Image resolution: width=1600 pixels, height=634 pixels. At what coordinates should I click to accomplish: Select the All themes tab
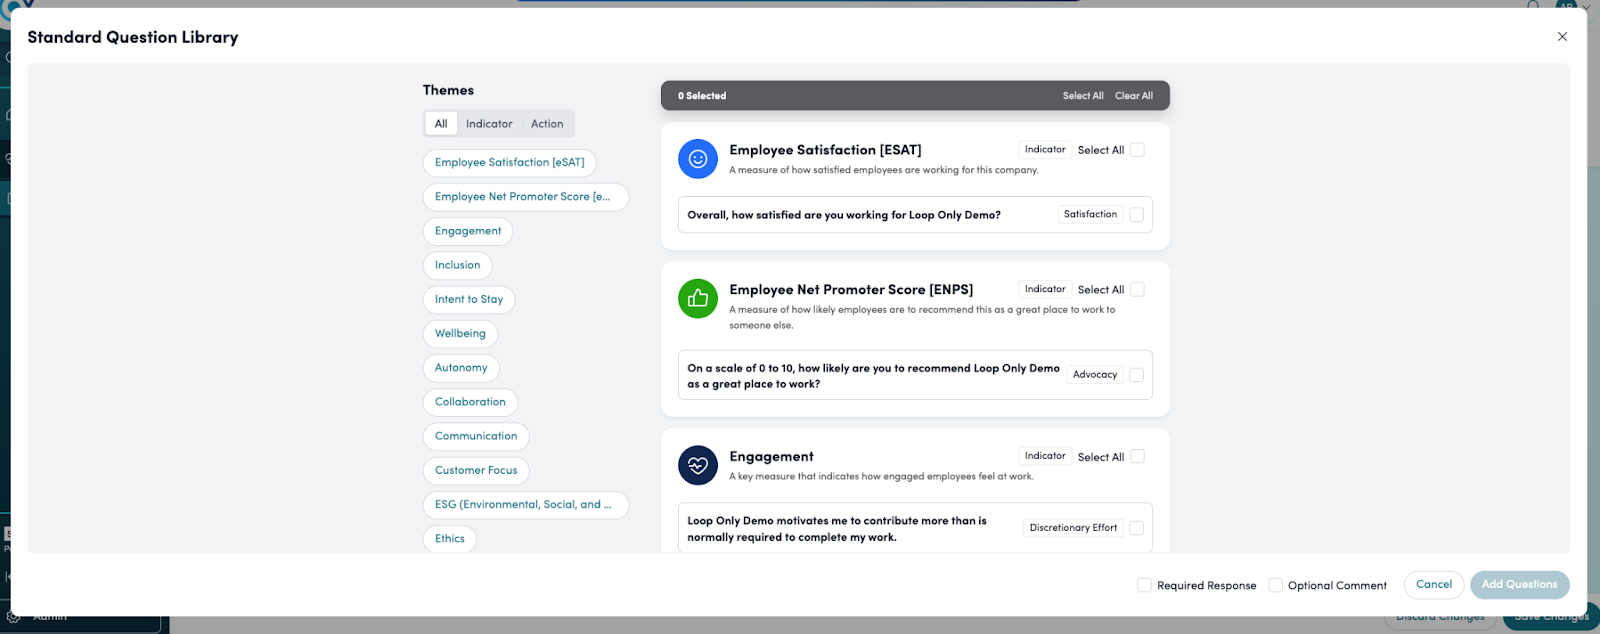coord(441,124)
